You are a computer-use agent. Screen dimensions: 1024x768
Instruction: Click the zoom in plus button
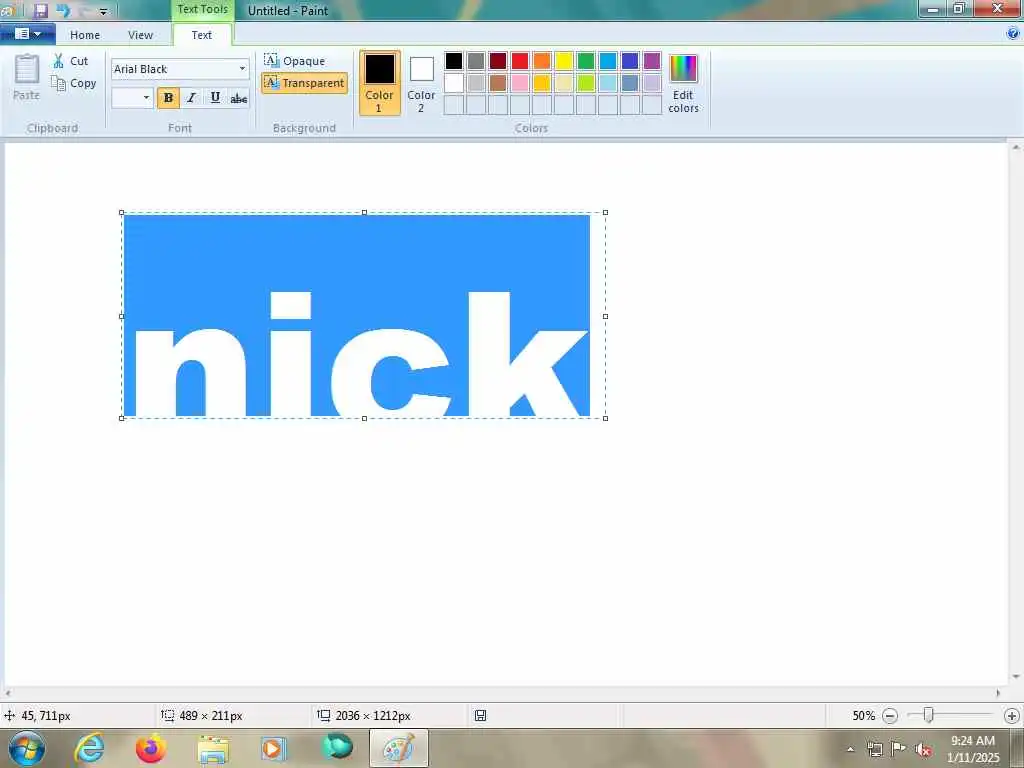(x=1012, y=716)
